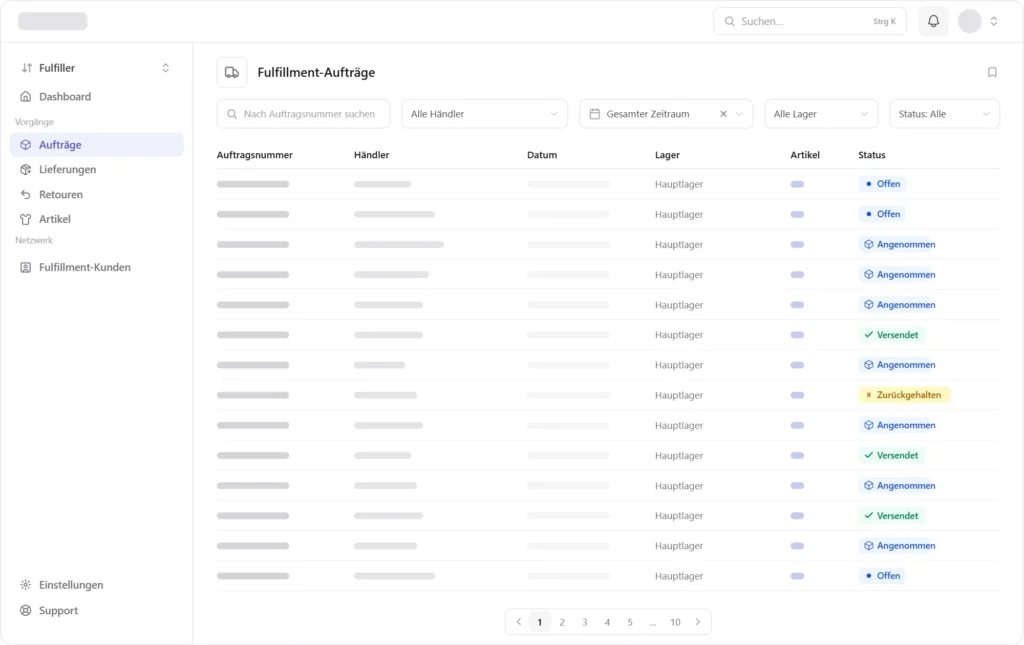Click the Artikel shirt icon
The image size is (1024, 645).
tap(25, 219)
